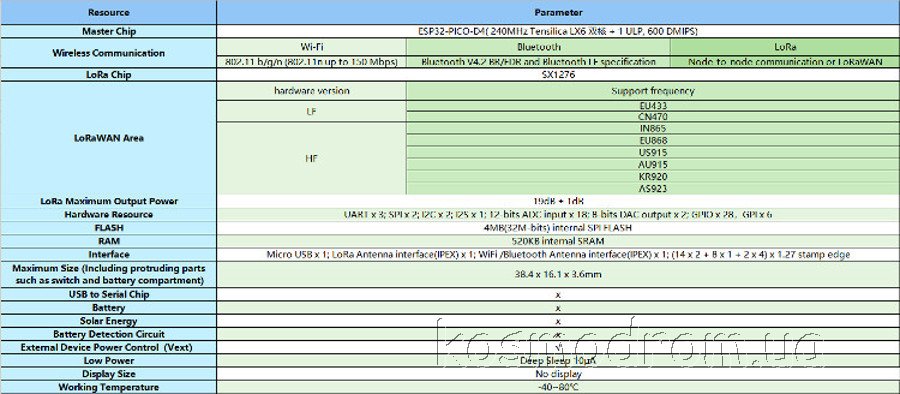
Task: Click the AS923 frequency cell
Action: 653,188
